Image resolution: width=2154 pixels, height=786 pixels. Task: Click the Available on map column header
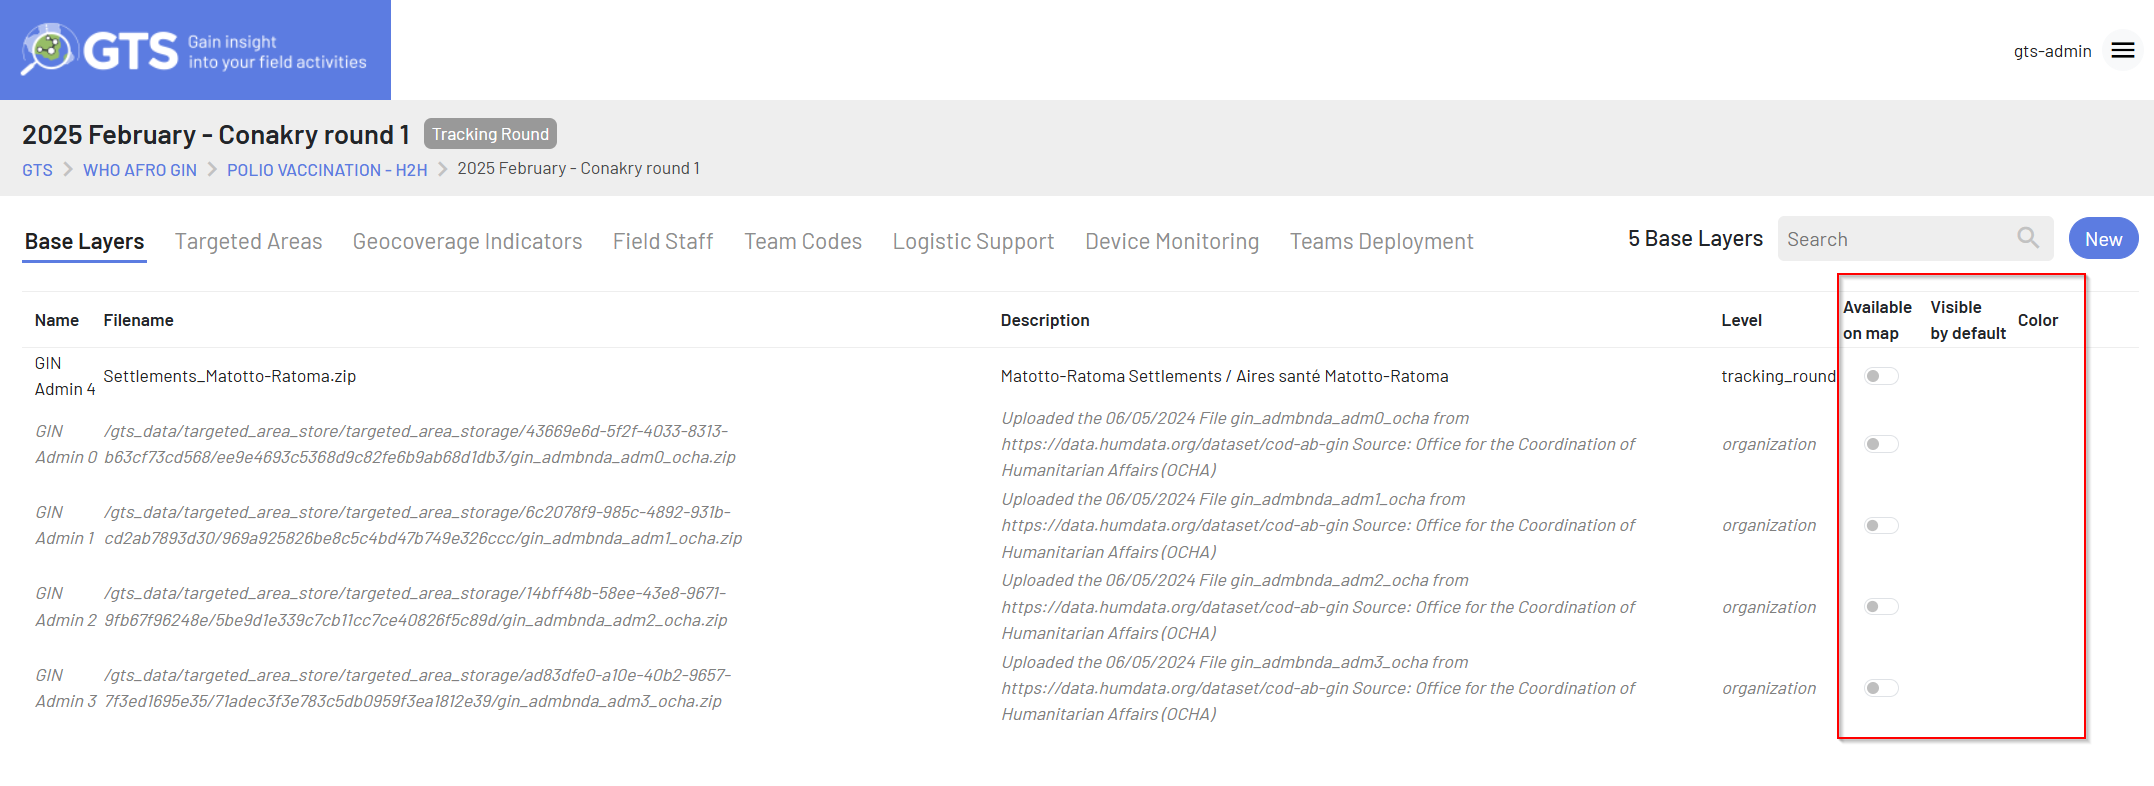click(1877, 320)
